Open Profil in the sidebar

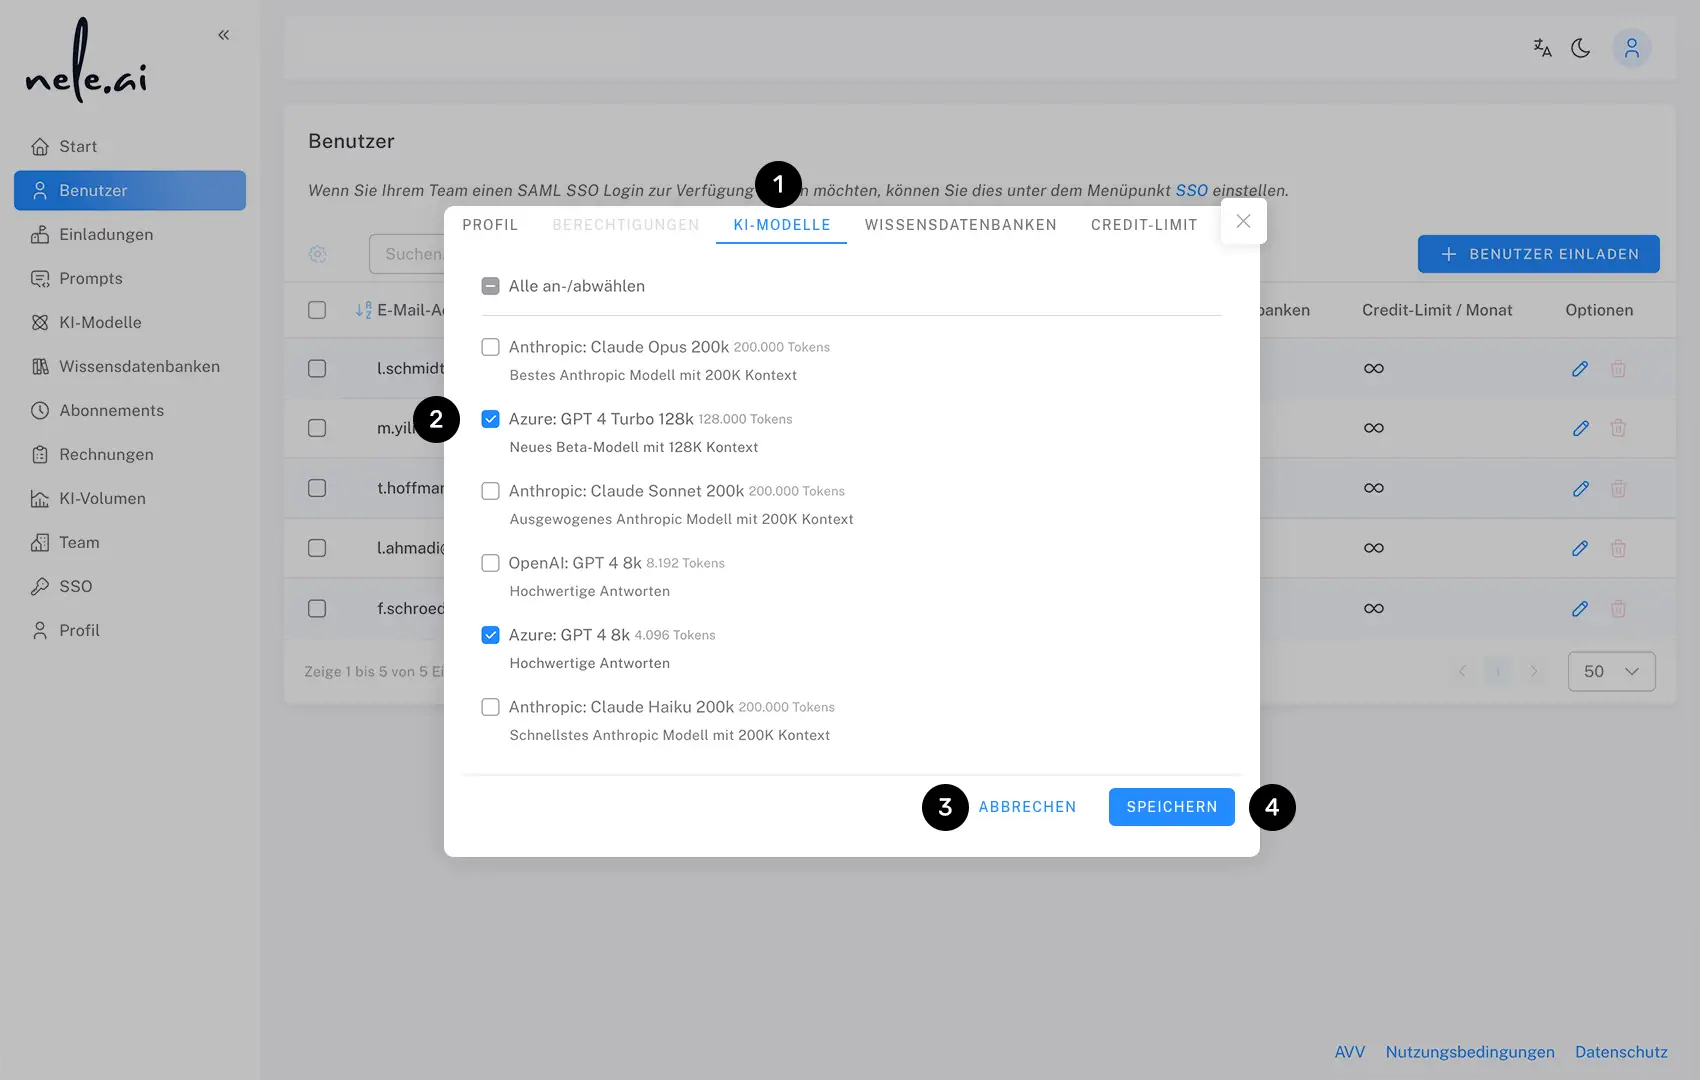coord(130,630)
